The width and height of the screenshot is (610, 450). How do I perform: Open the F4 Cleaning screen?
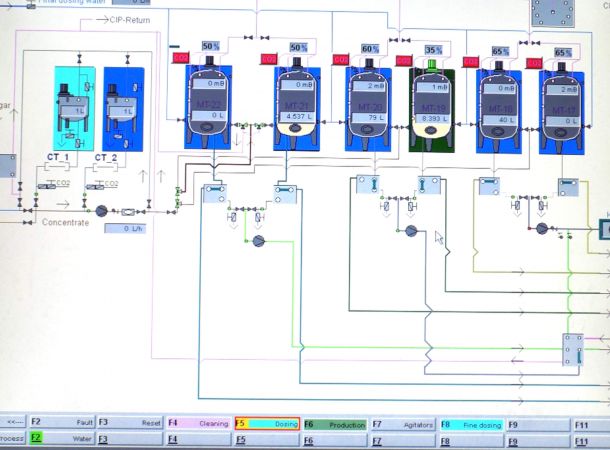(x=198, y=424)
